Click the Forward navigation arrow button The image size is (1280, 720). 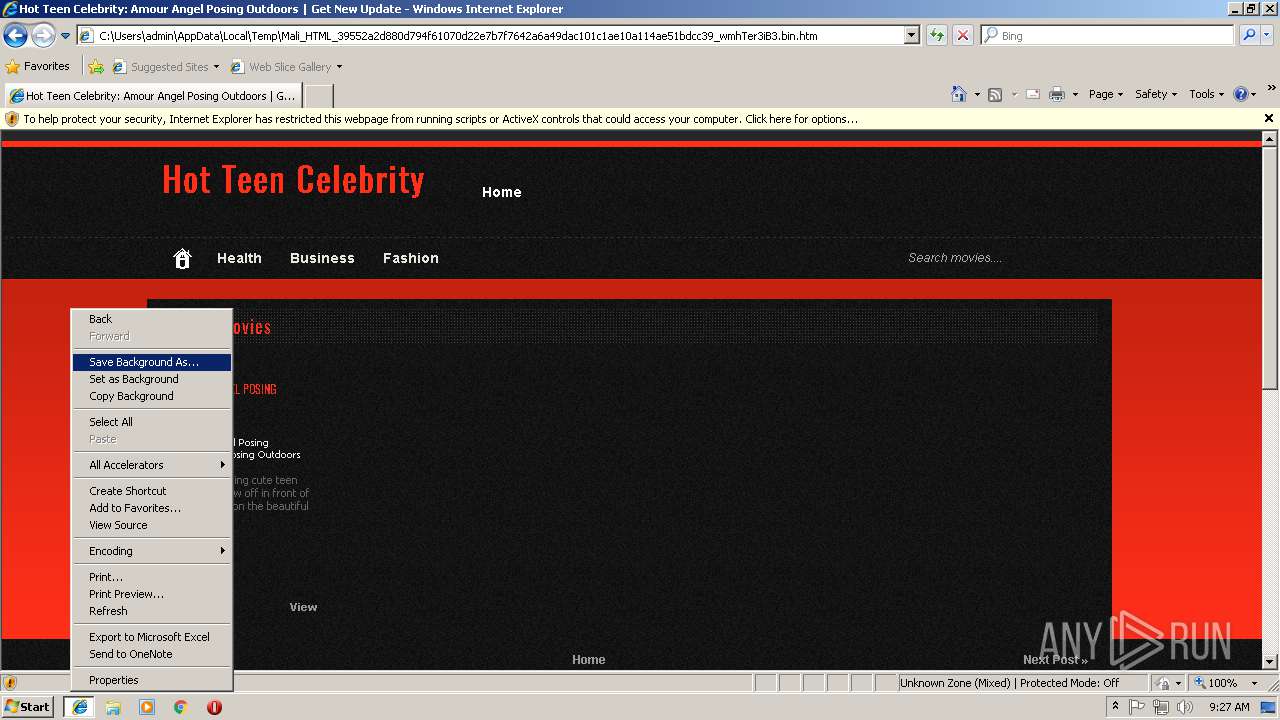(x=43, y=36)
